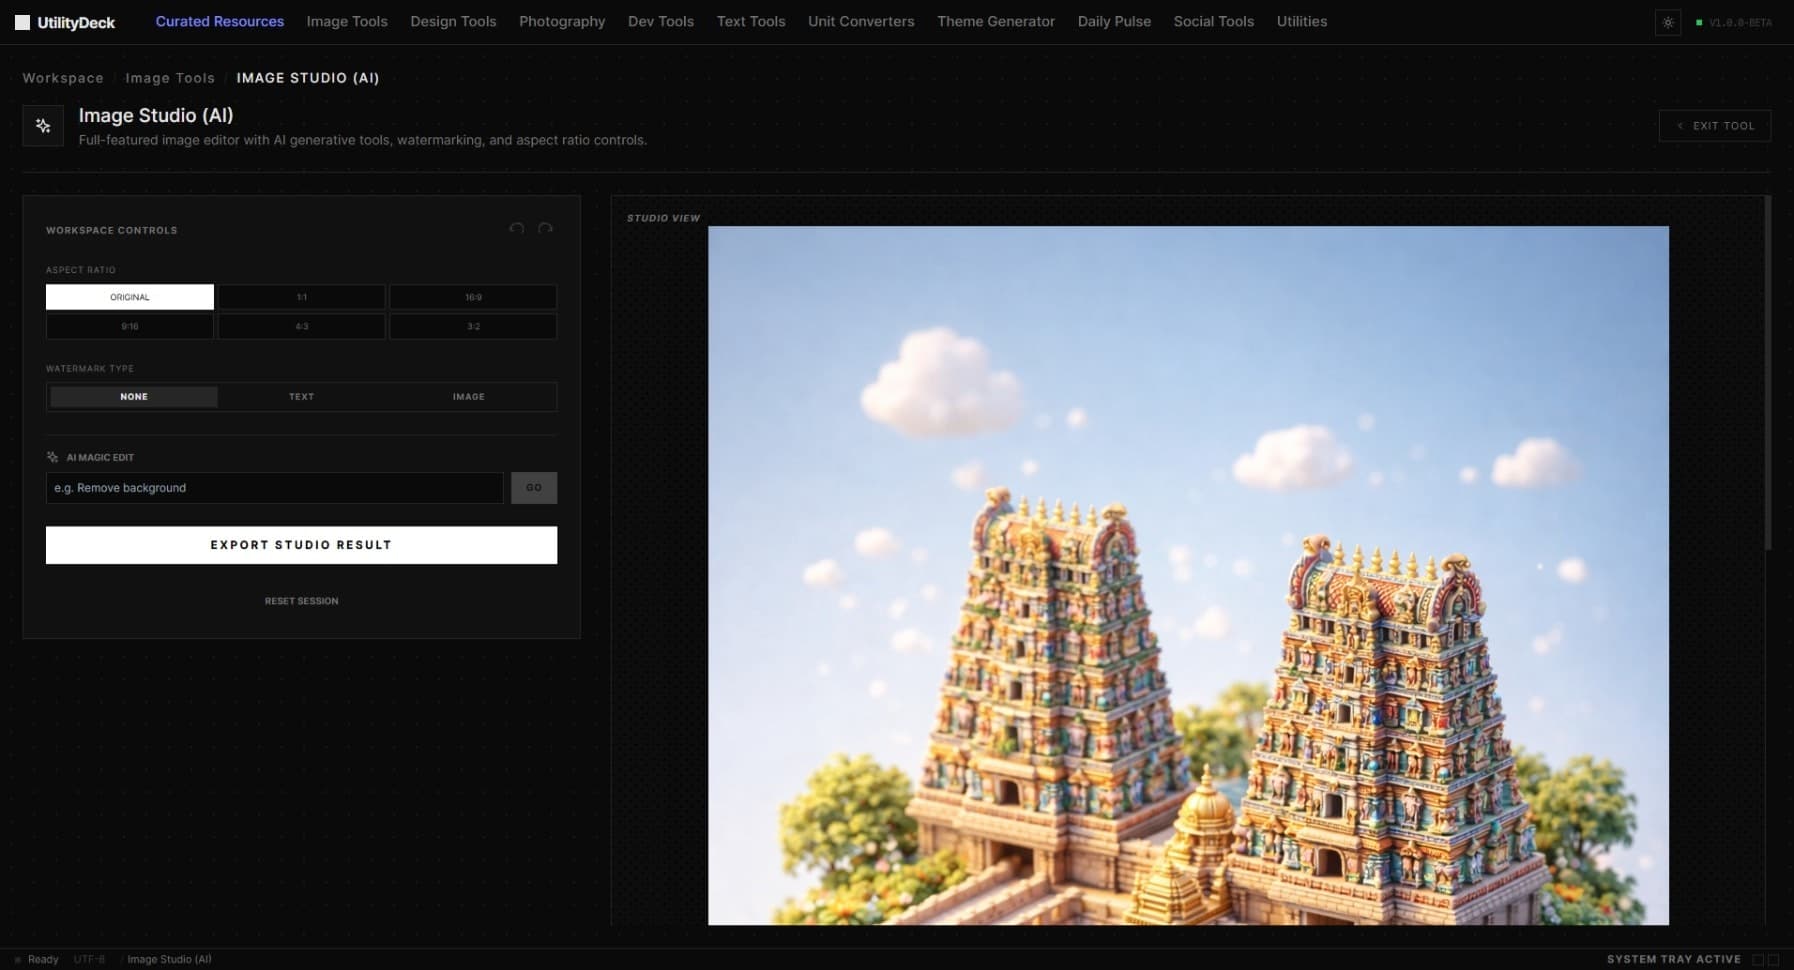Click the EXPORT STUDIO RESULT button

point(301,545)
